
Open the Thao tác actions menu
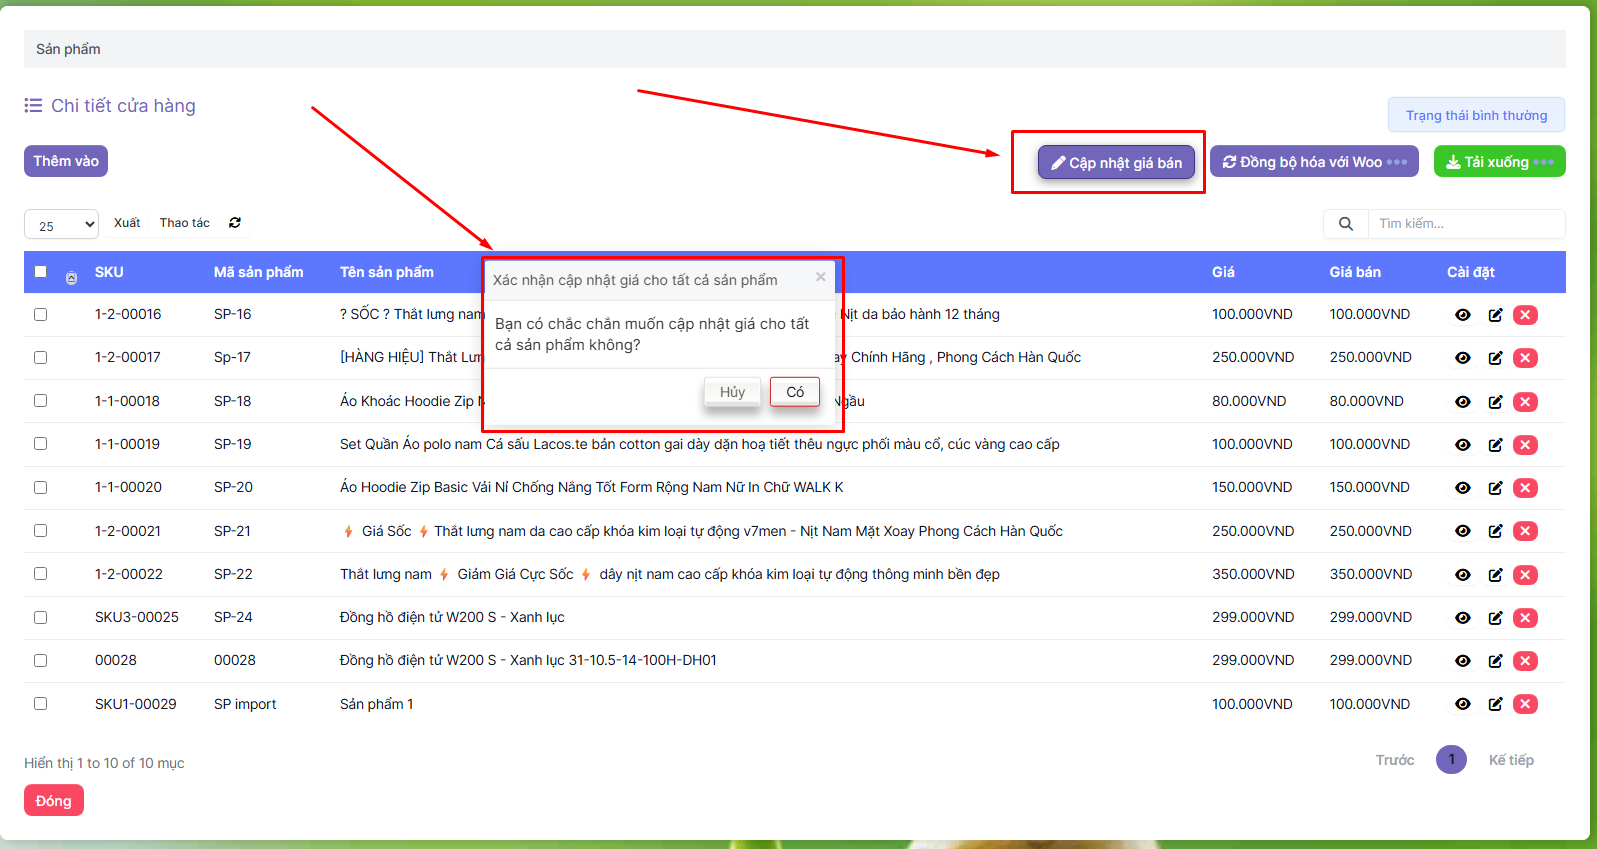click(184, 223)
